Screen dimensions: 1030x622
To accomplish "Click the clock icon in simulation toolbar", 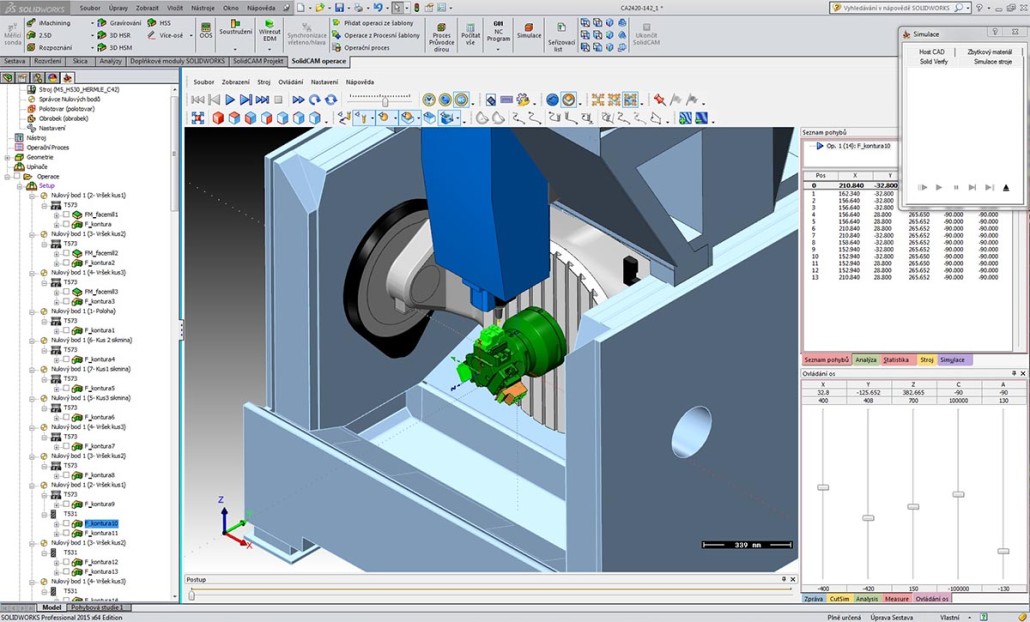I will click(x=429, y=100).
